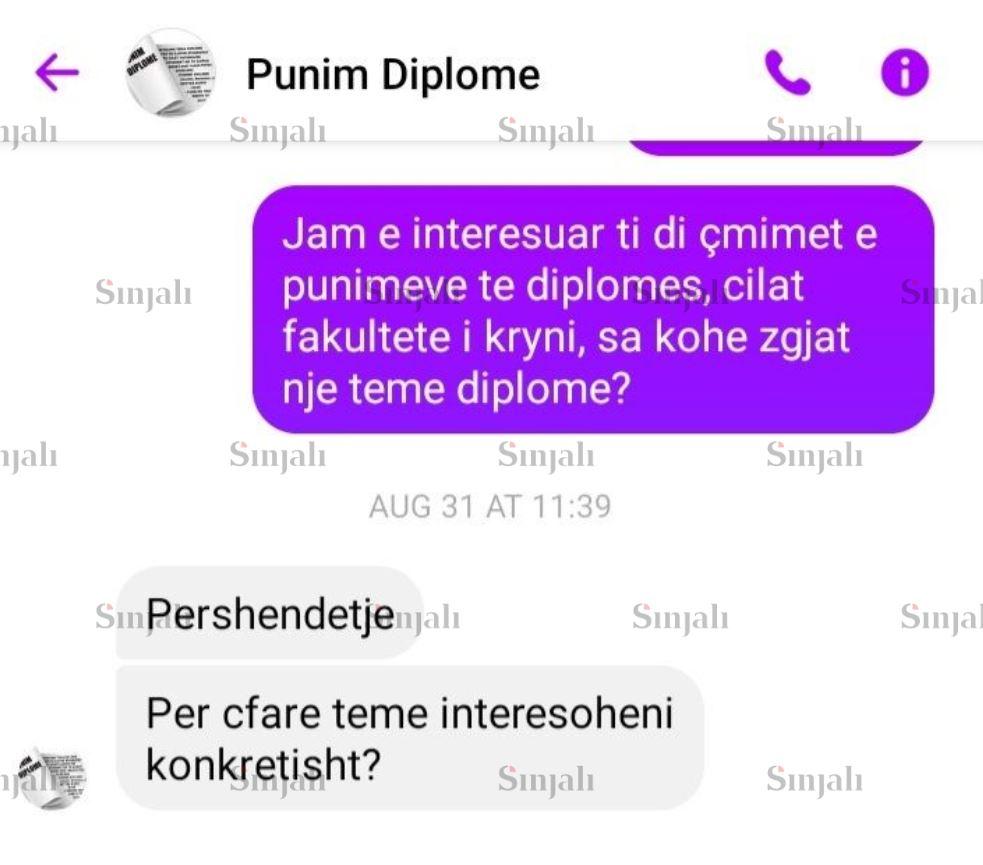Tap the partially hidden purple bubble at top
Screen dimensions: 983x865
coord(775,147)
